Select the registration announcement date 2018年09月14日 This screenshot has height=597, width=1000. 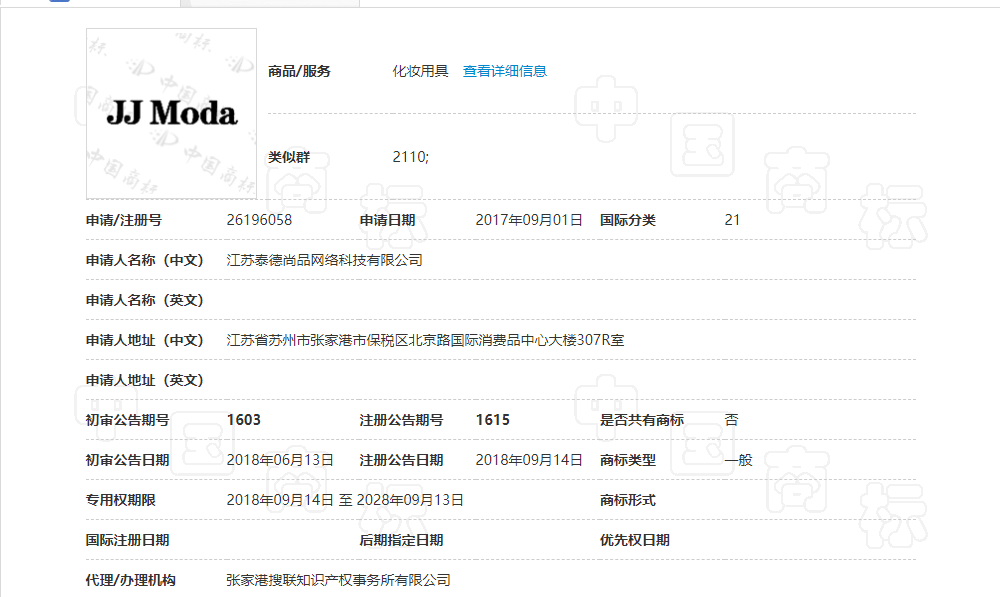529,460
